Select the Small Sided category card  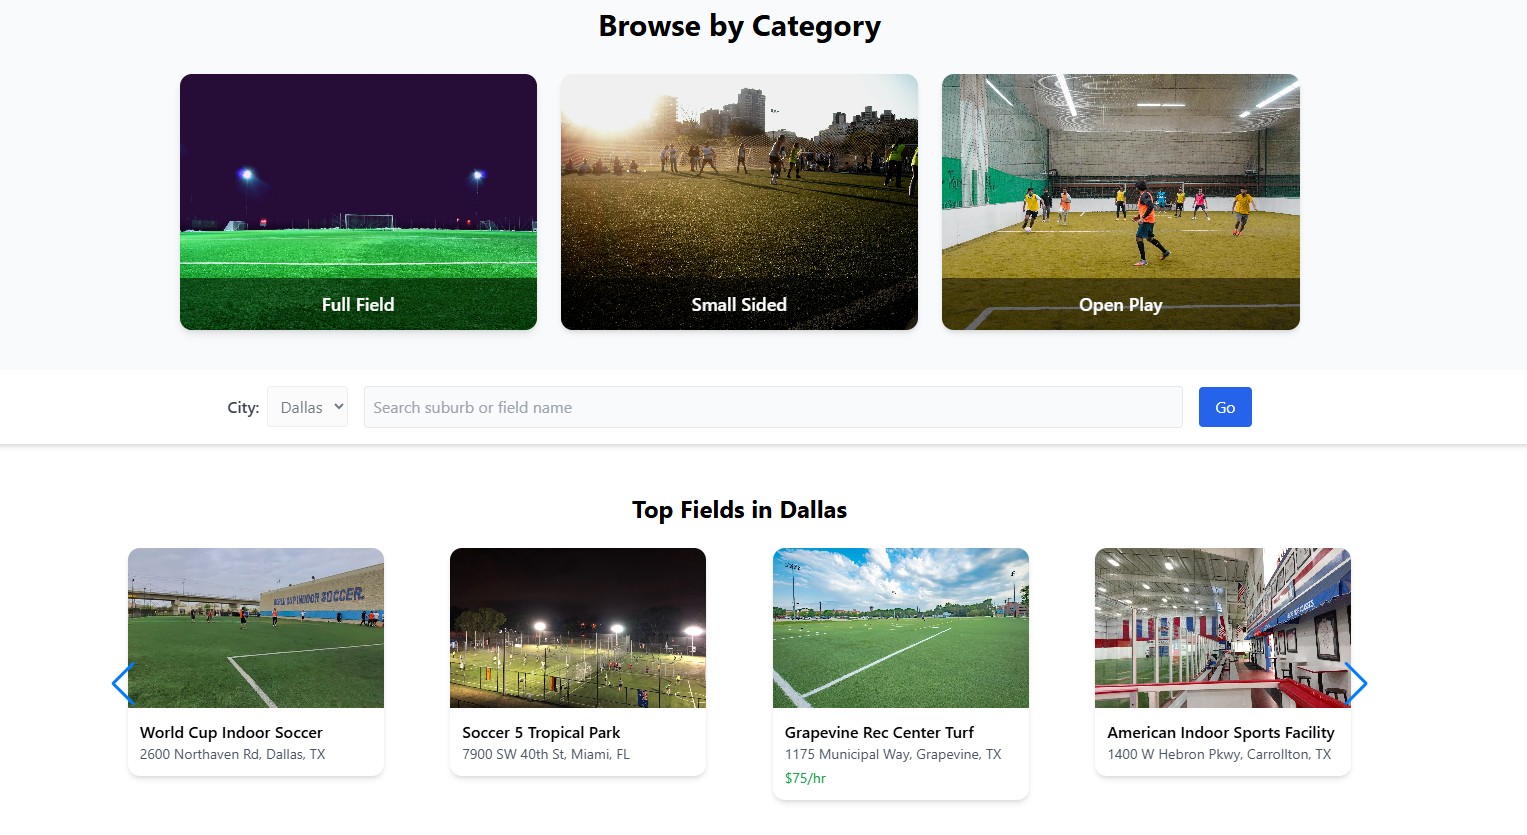pos(739,201)
